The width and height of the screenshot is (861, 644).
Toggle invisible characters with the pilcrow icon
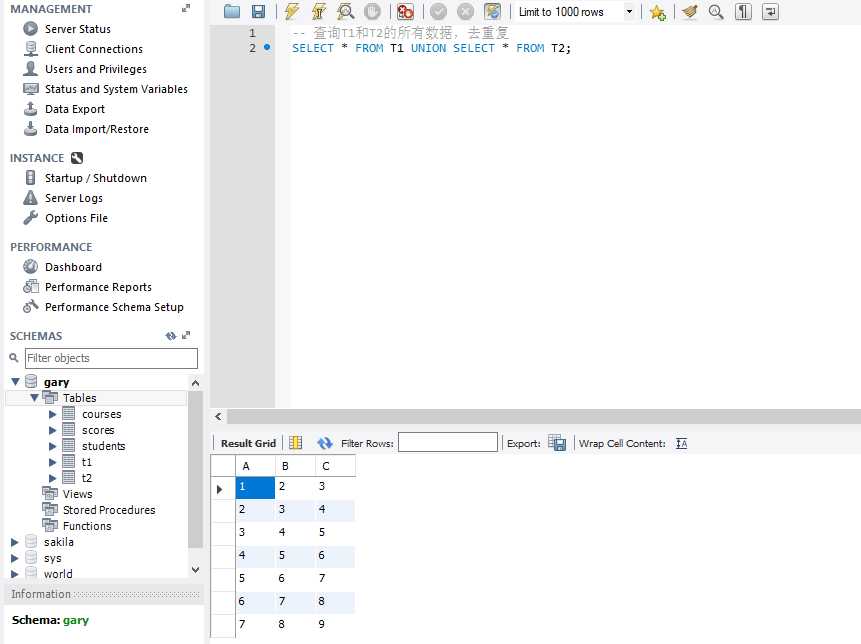pyautogui.click(x=743, y=12)
